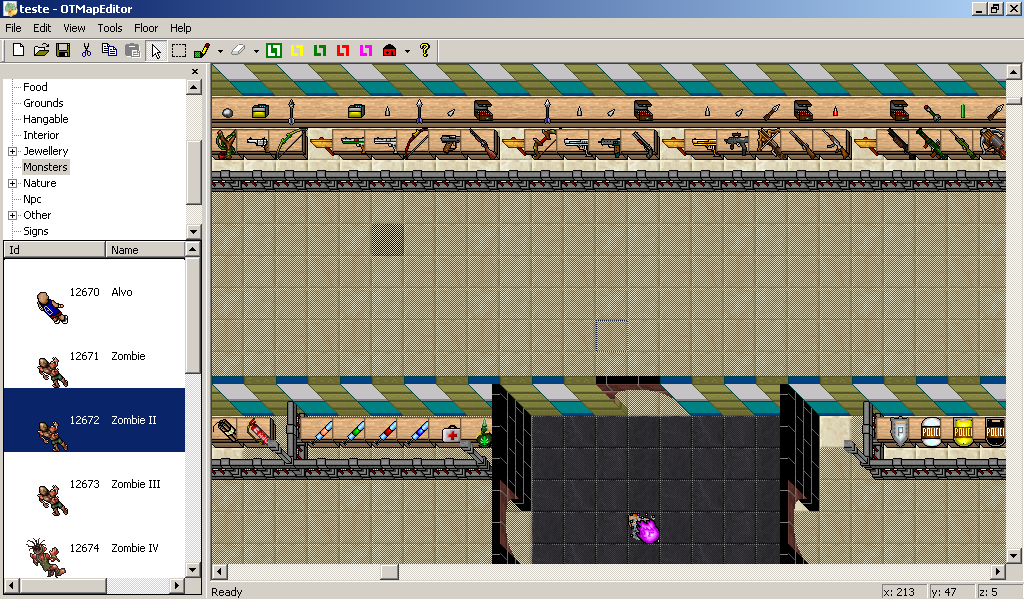Choose the dashed rectangle selection tool
1024x600 pixels.
pyautogui.click(x=178, y=50)
